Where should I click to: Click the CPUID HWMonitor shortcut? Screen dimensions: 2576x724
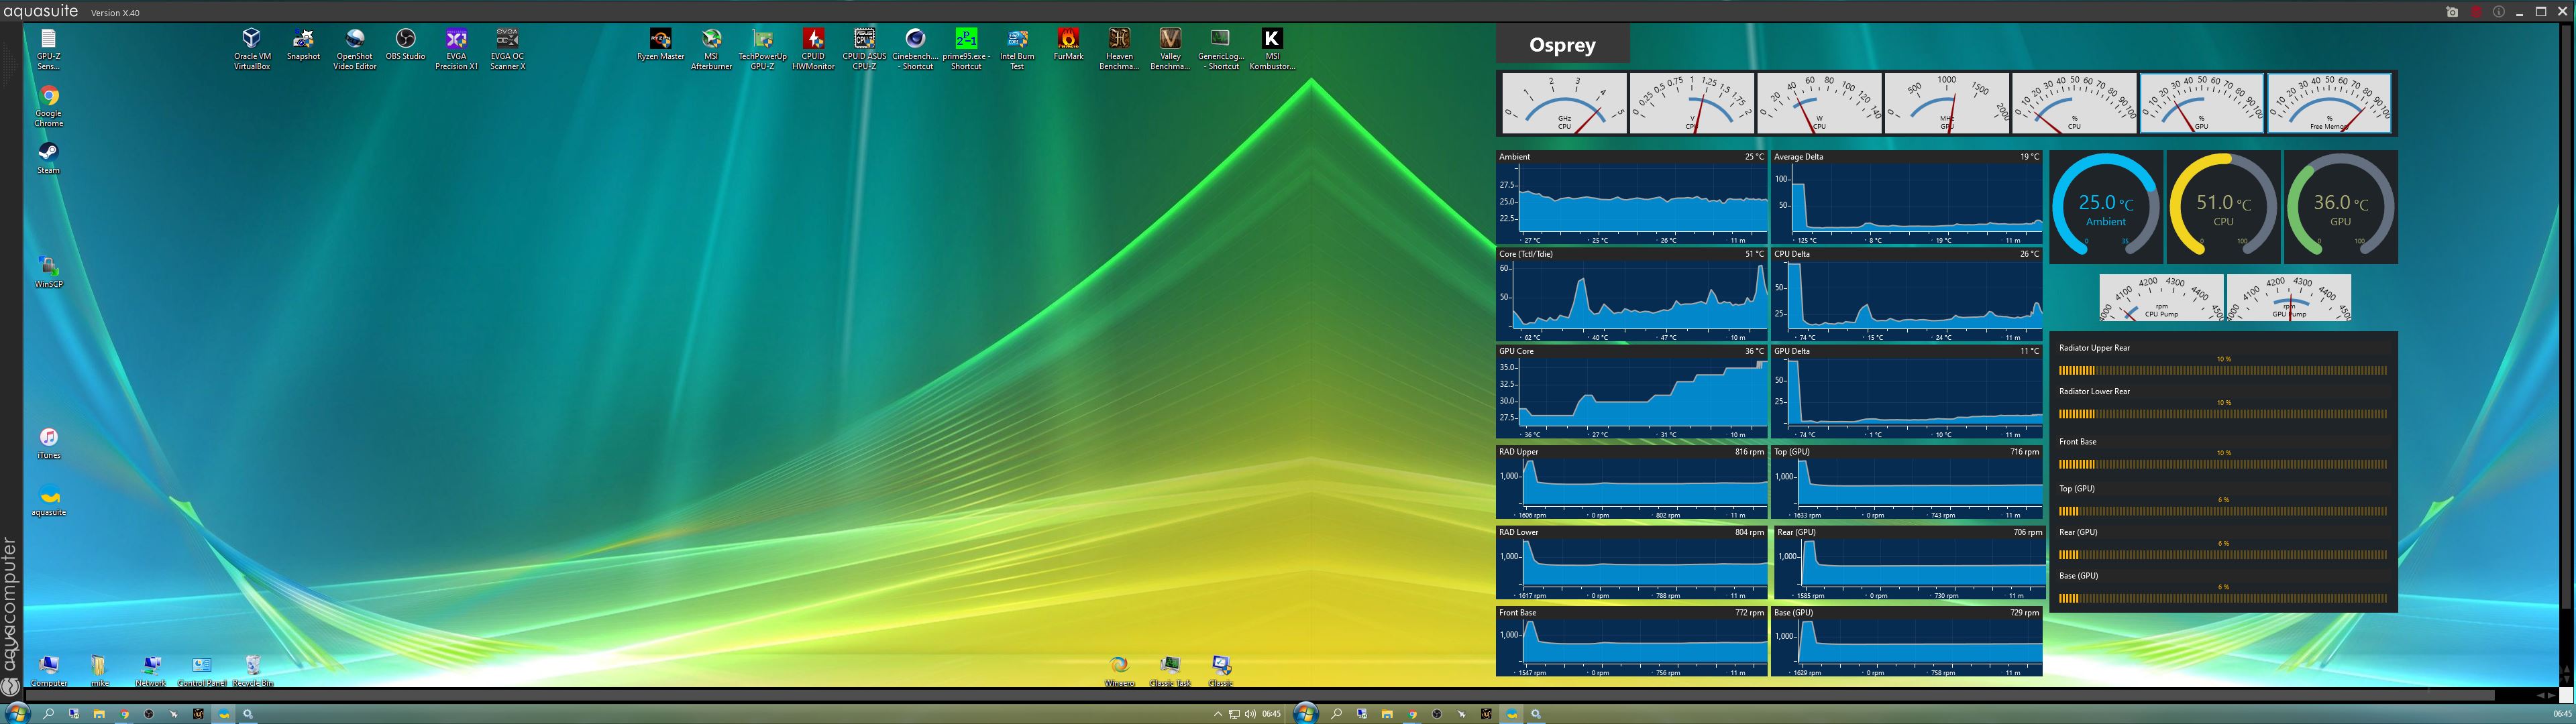point(813,40)
